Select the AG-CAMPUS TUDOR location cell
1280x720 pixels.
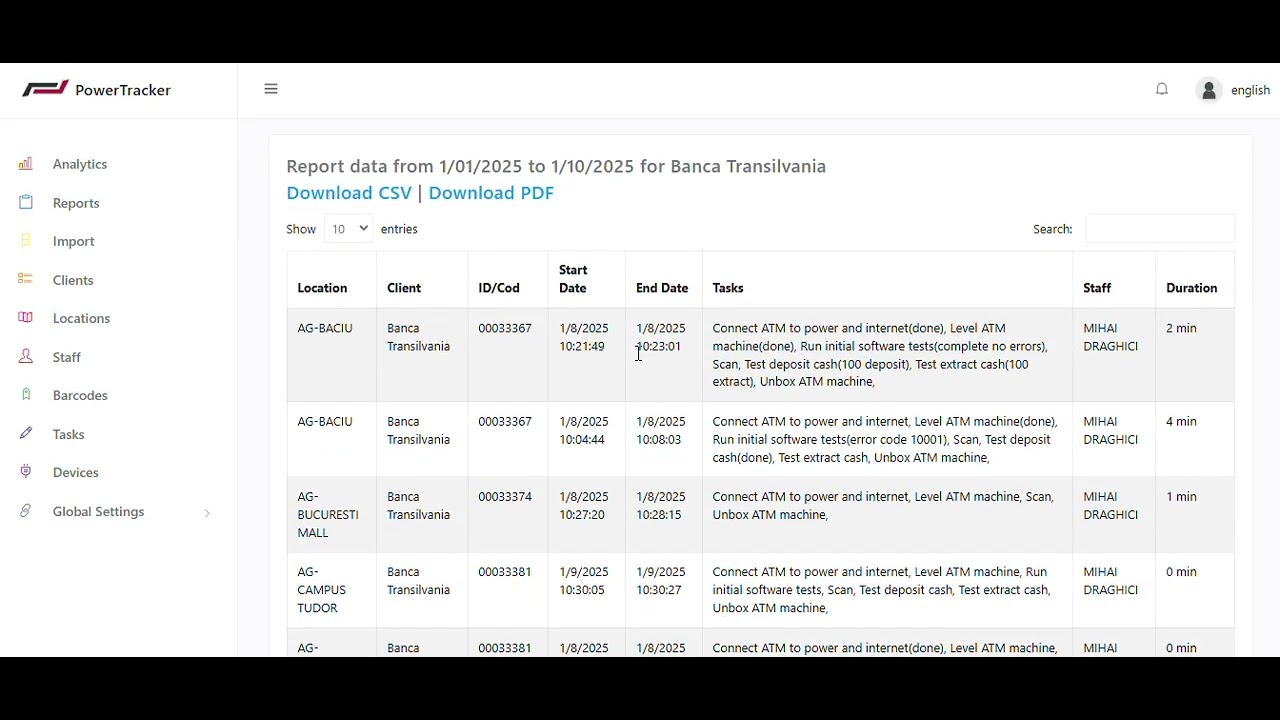coord(331,590)
